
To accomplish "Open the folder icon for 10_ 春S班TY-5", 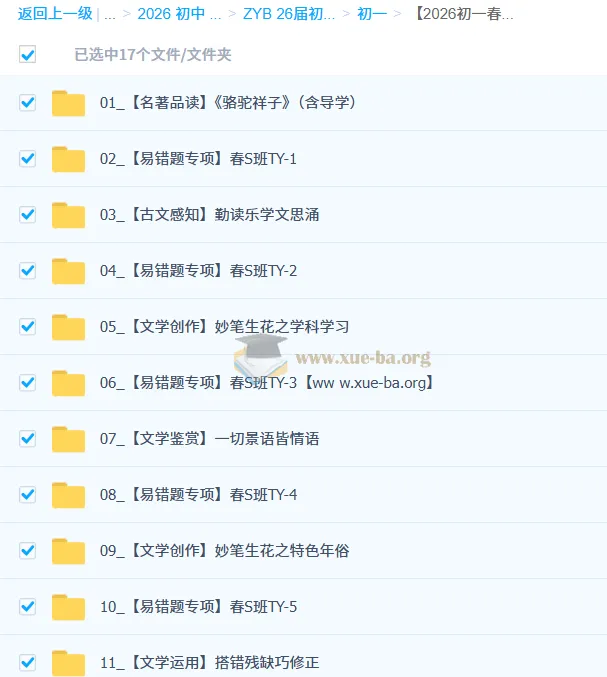I will (68, 607).
